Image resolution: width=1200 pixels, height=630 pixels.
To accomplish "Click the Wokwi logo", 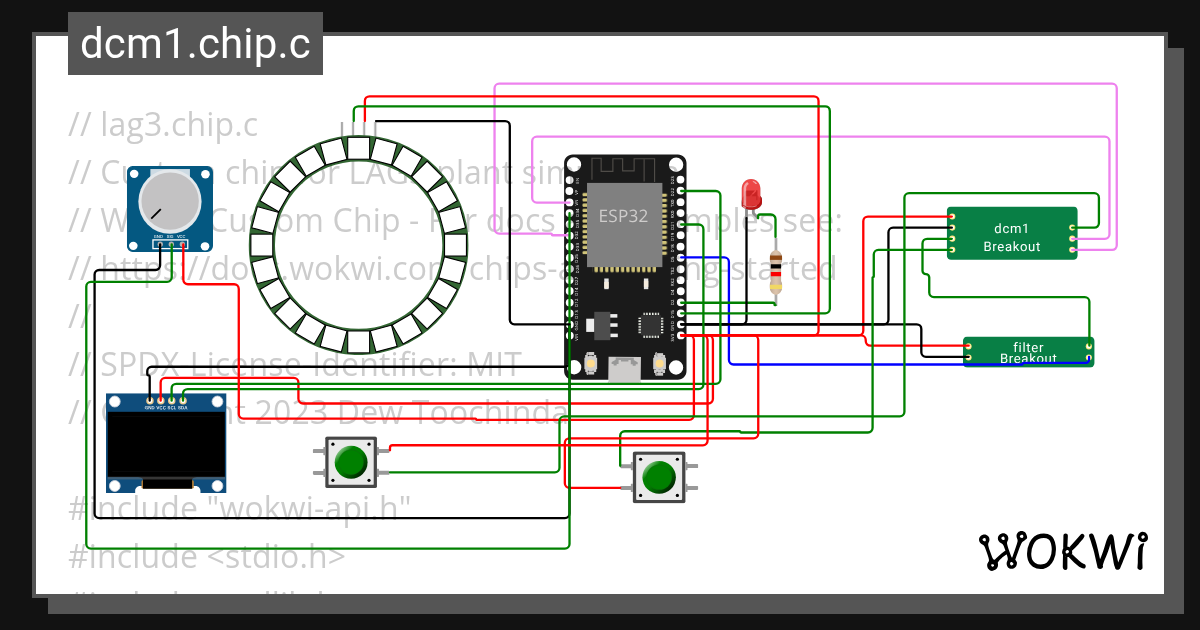I will (1063, 549).
